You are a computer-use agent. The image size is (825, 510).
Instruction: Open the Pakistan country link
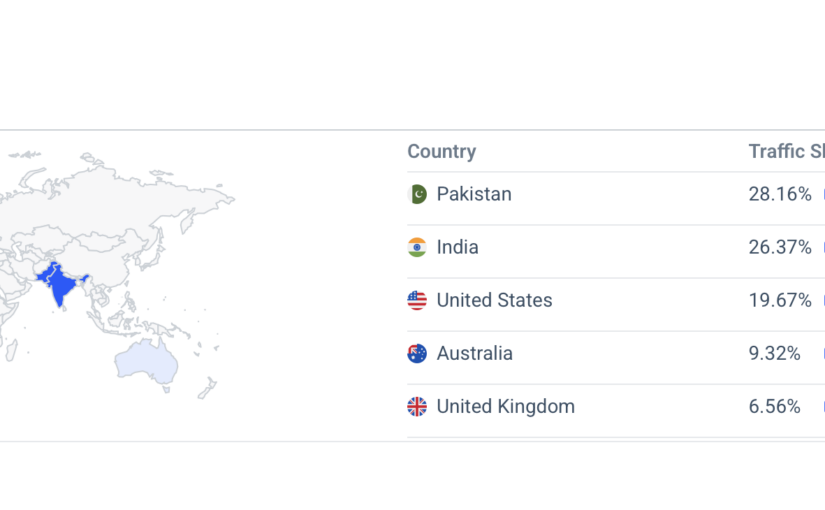coord(474,194)
